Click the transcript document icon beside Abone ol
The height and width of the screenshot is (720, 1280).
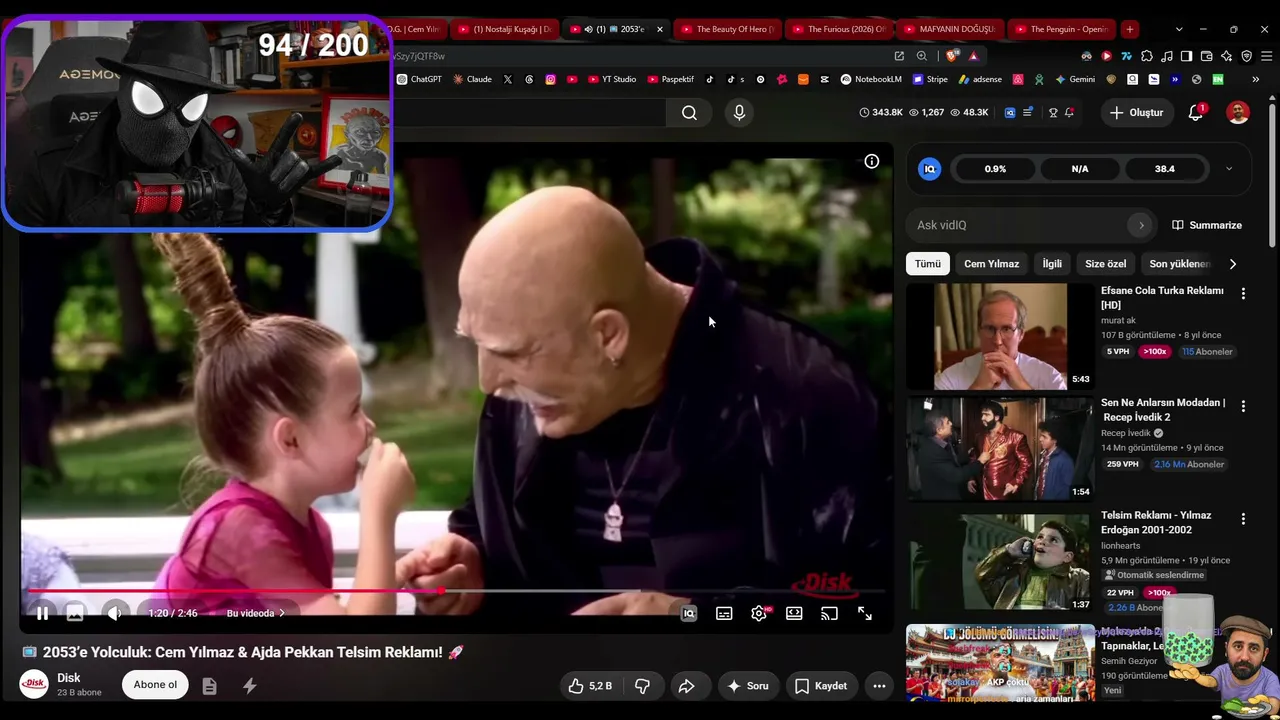pos(209,686)
